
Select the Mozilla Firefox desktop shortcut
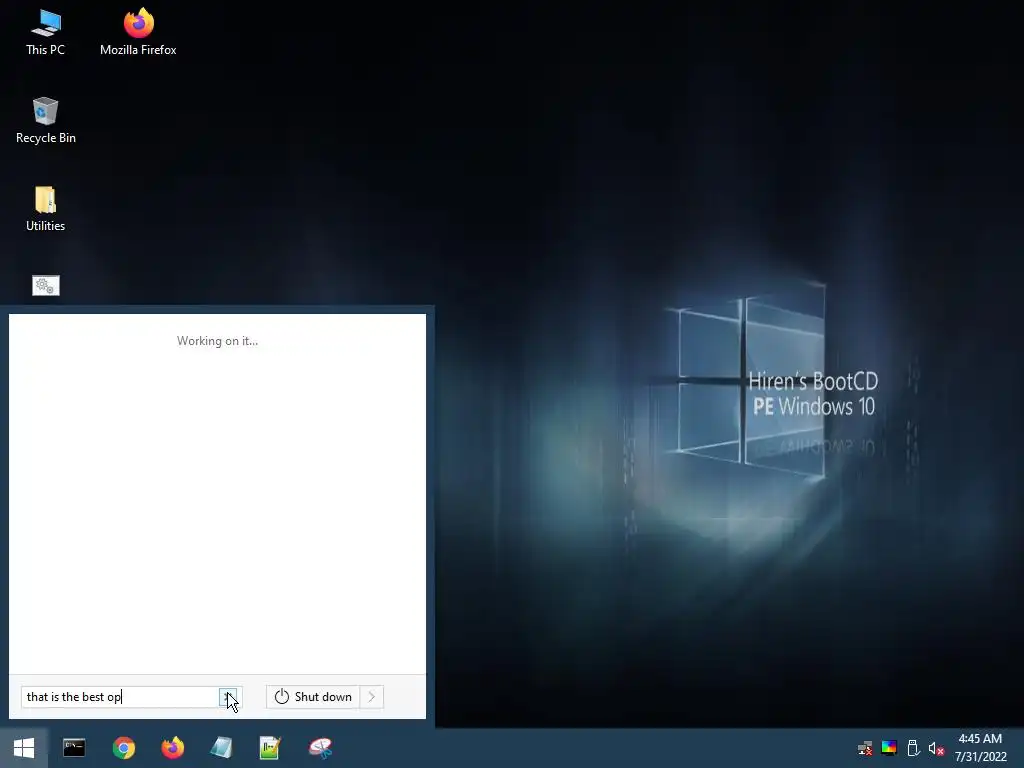click(x=138, y=33)
